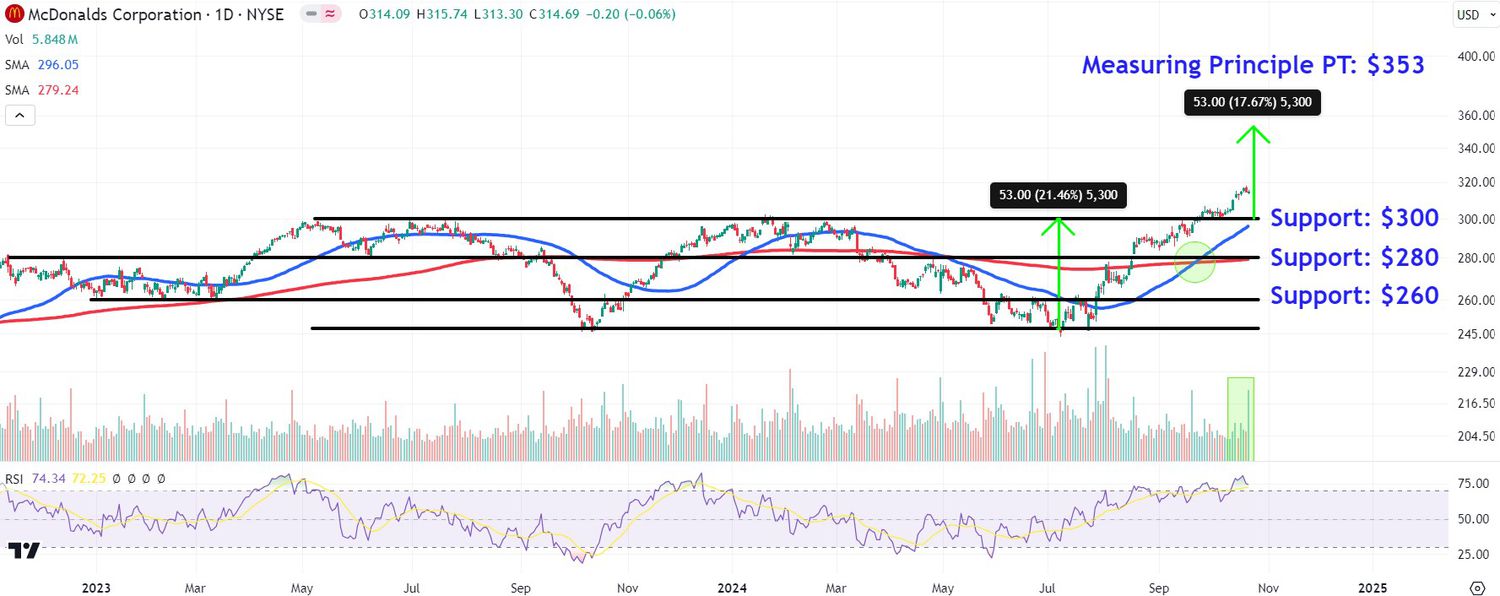Click the grey dash market status icon

coord(312,14)
